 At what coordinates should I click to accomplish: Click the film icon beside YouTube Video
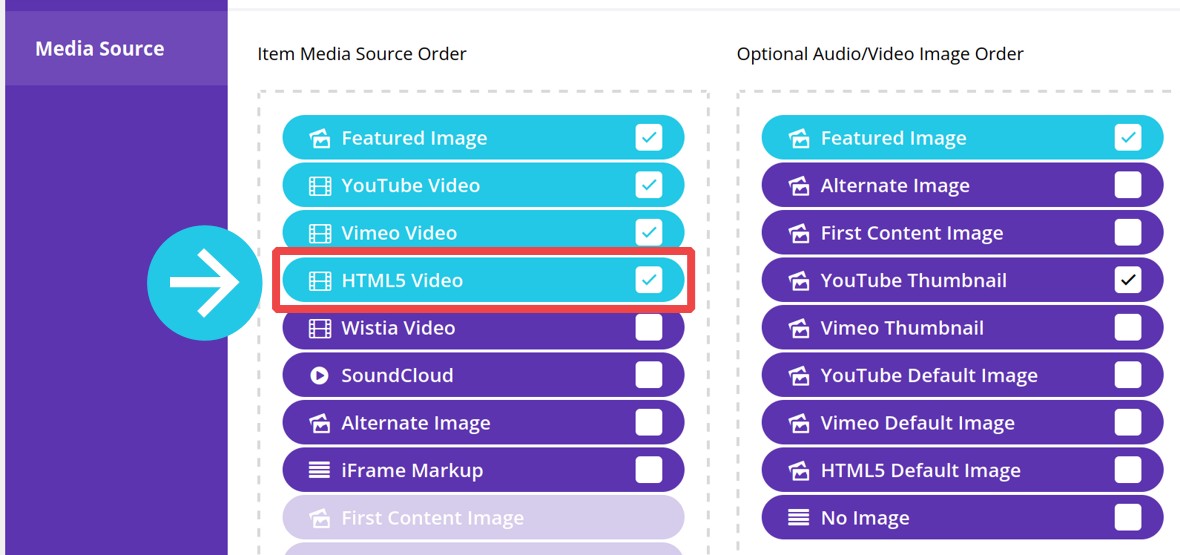[320, 185]
